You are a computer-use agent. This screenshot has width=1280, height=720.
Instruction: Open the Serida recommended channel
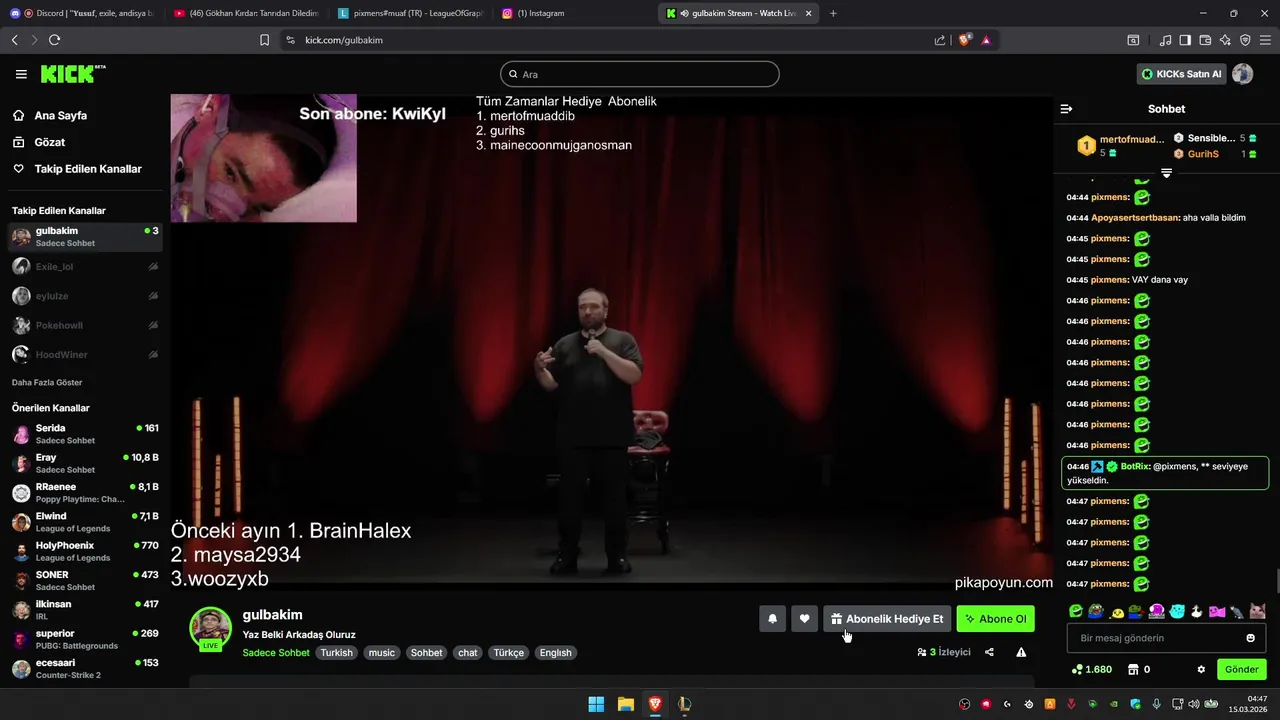tap(85, 434)
